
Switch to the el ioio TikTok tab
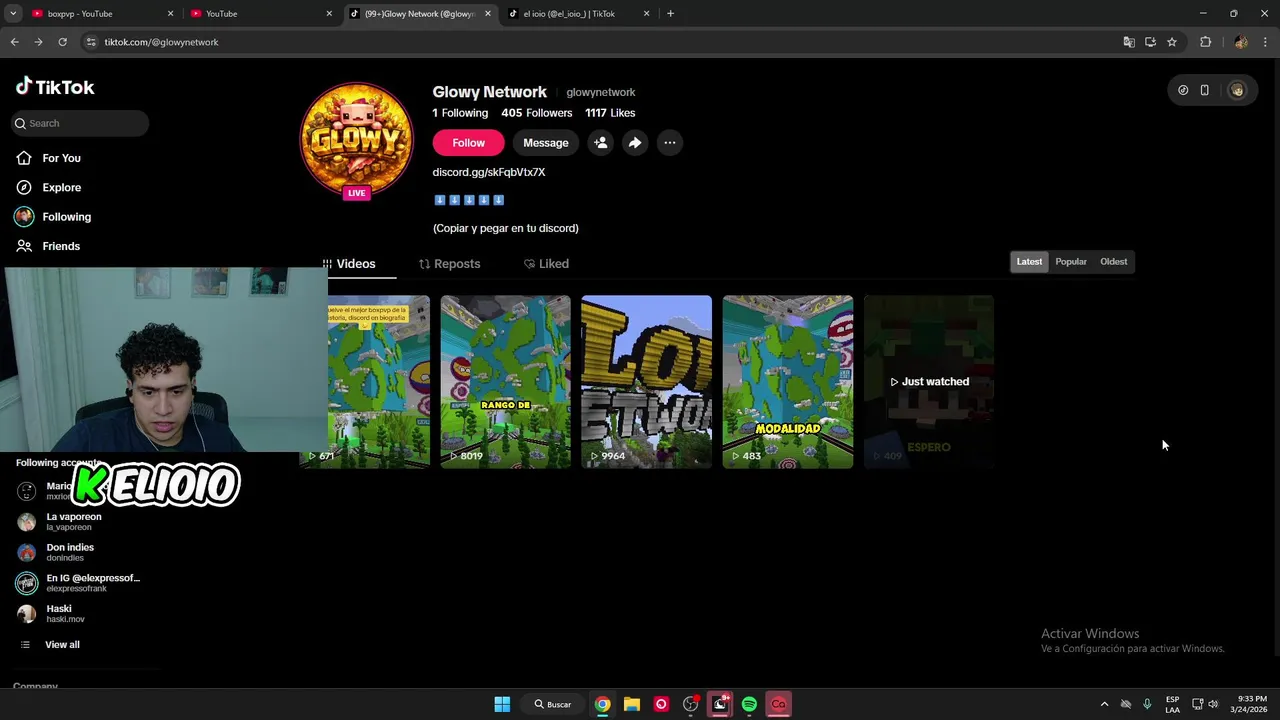point(578,14)
